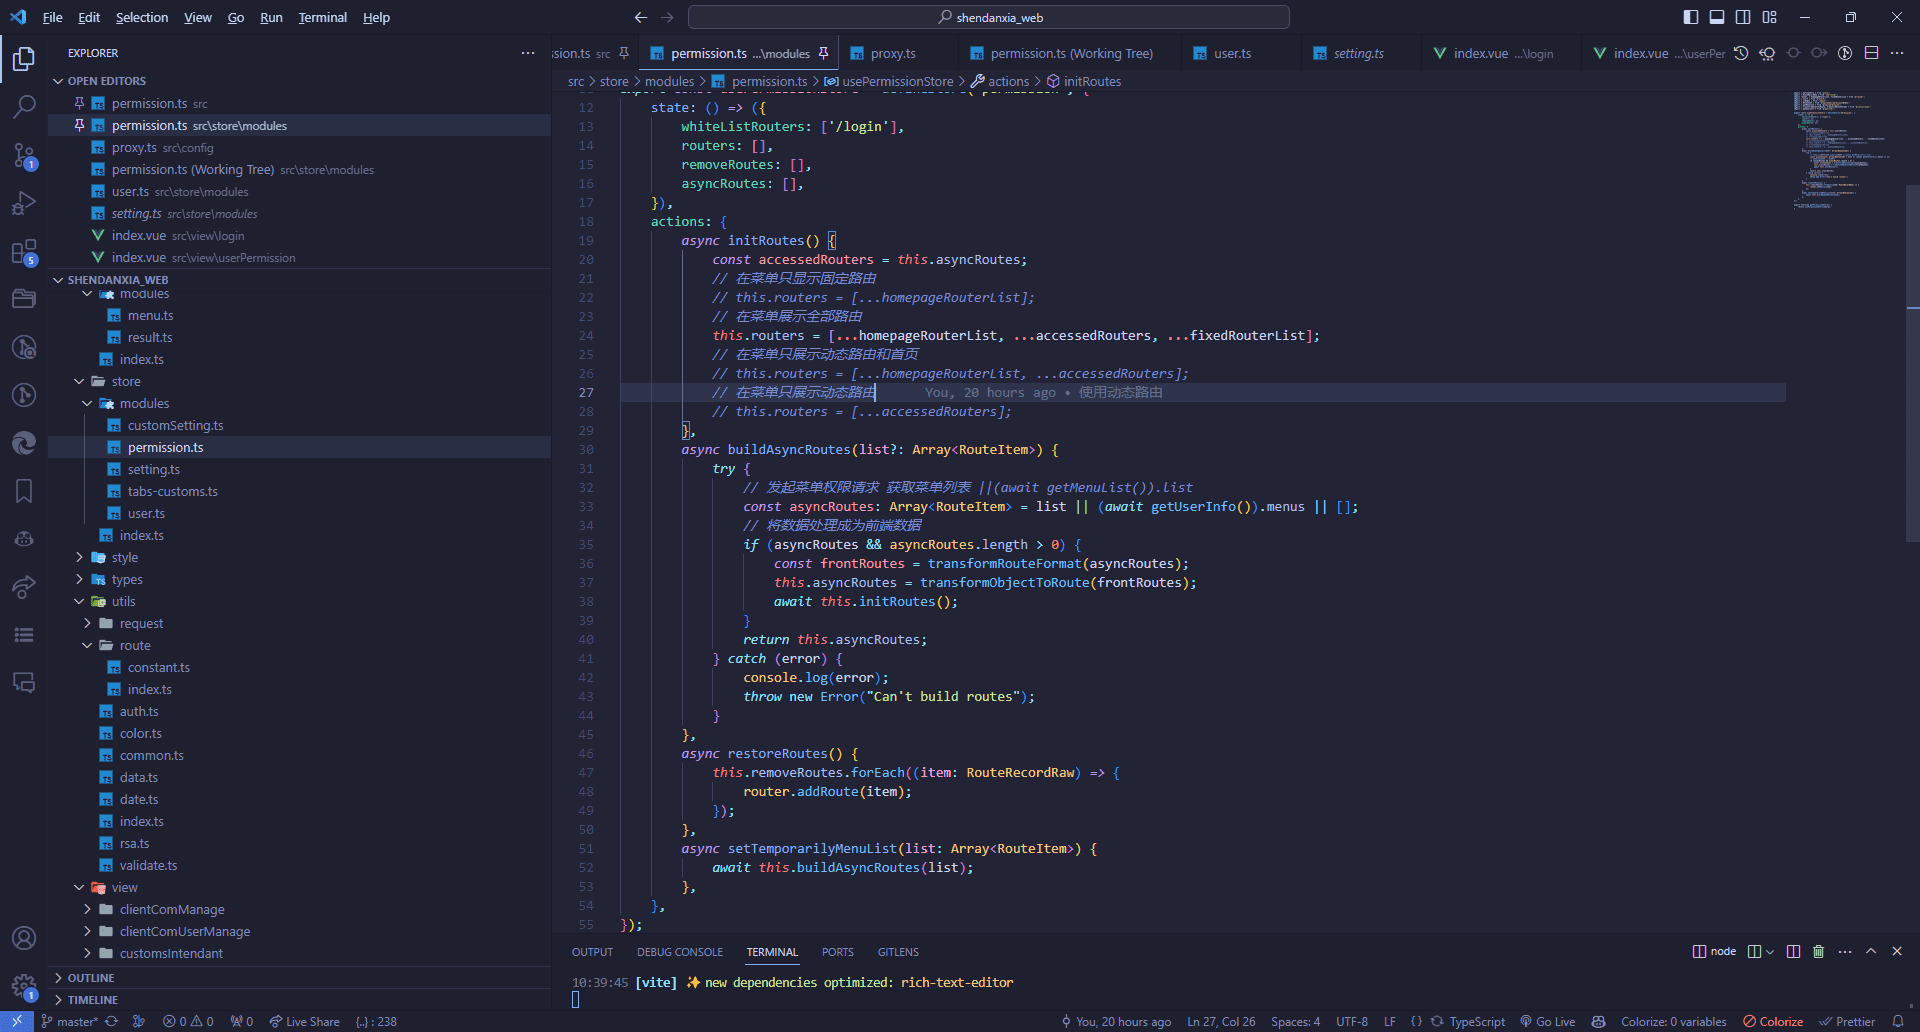Delete terminal with trash icon
The height and width of the screenshot is (1032, 1920).
pos(1819,951)
